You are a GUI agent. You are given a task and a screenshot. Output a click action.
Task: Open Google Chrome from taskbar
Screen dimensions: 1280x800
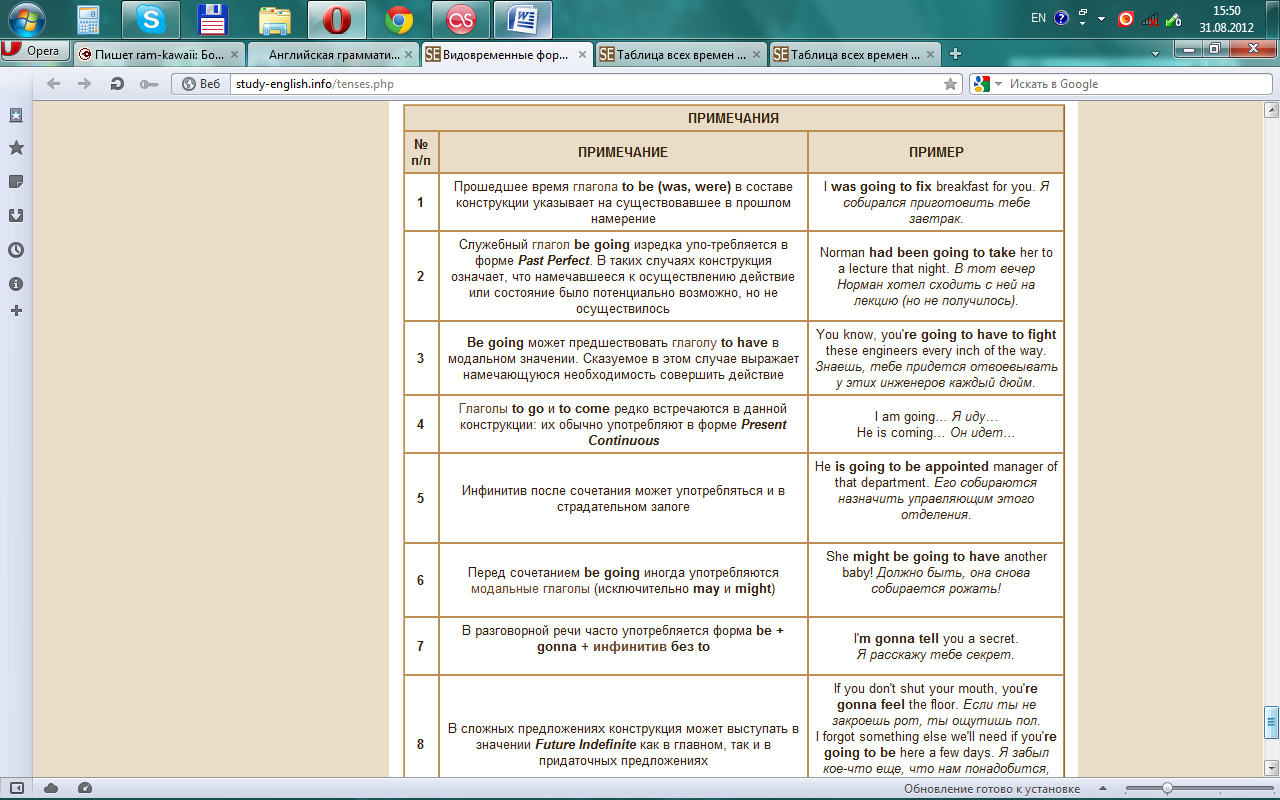pos(399,19)
